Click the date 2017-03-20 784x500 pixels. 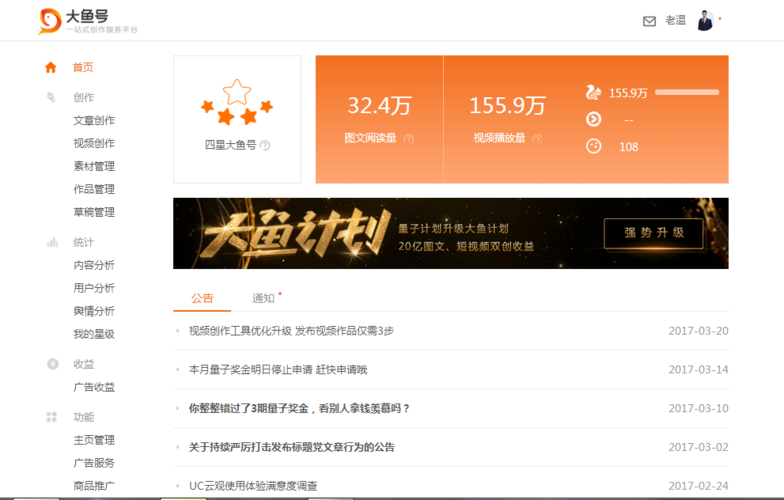[x=698, y=331]
